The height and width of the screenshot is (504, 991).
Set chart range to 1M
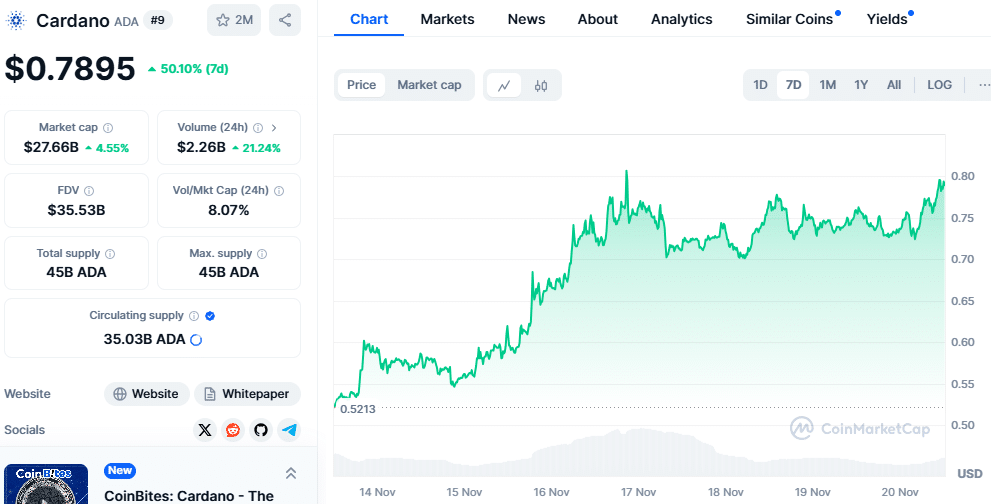click(x=828, y=85)
